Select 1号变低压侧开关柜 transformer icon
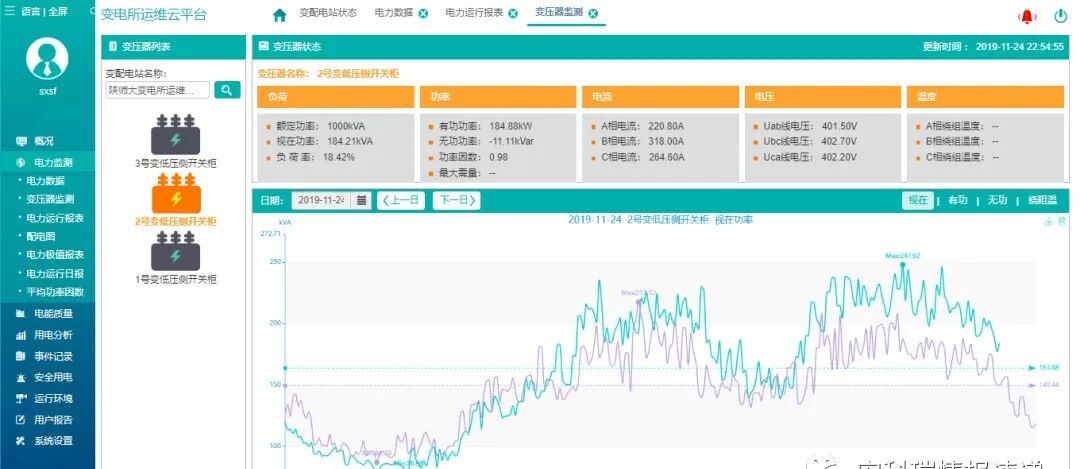Screen dimensions: 1080x469 176,251
